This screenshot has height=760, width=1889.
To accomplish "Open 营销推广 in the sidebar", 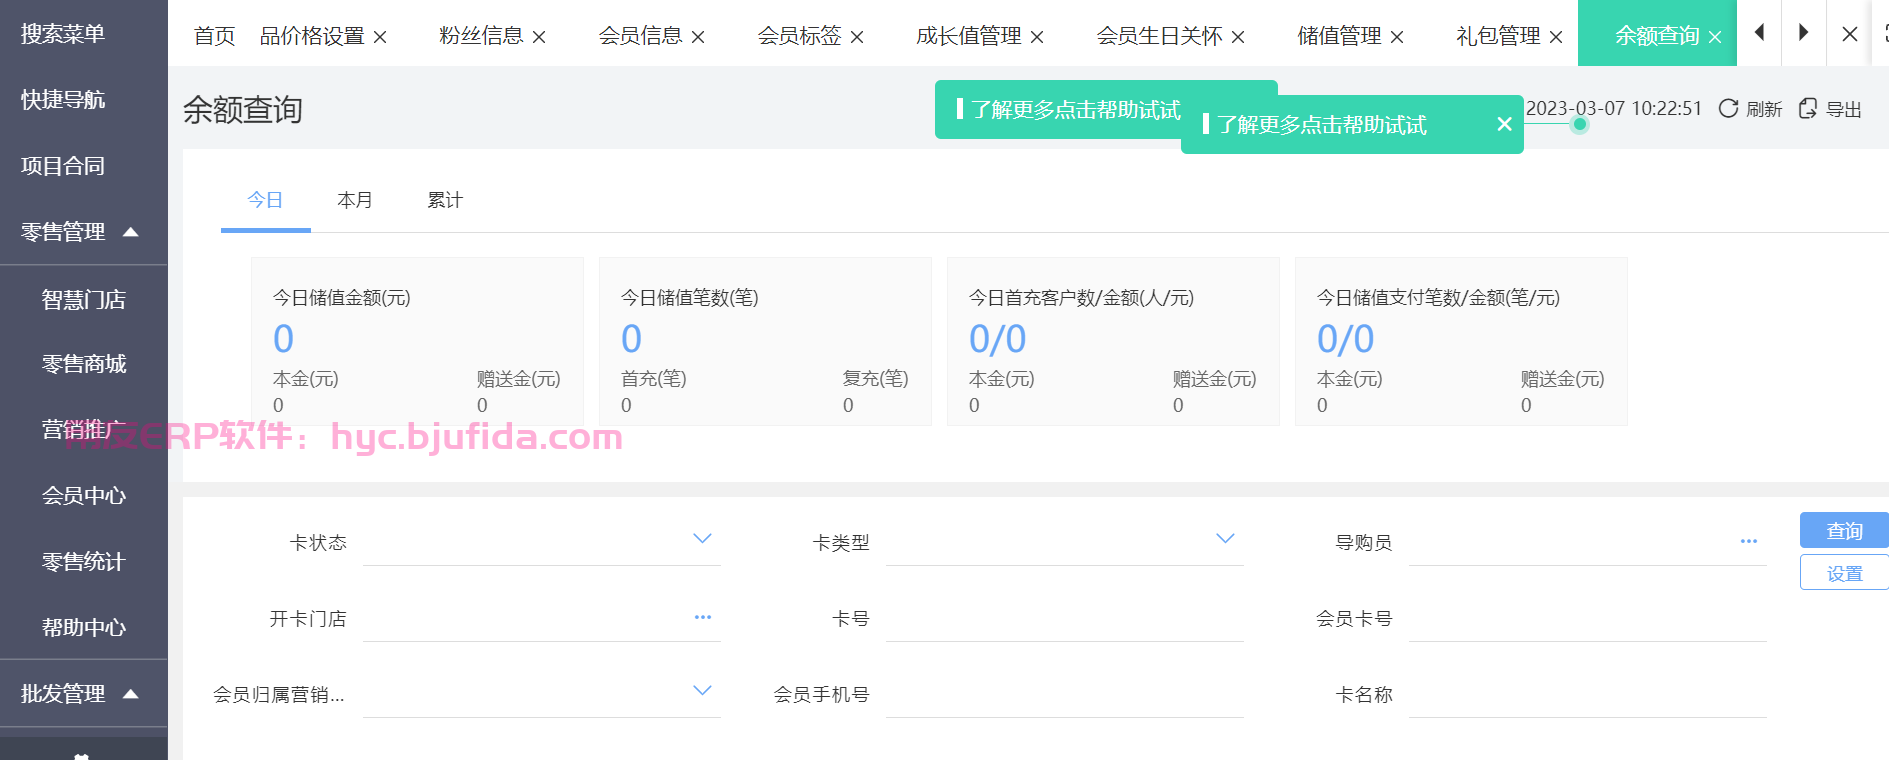I will (84, 430).
